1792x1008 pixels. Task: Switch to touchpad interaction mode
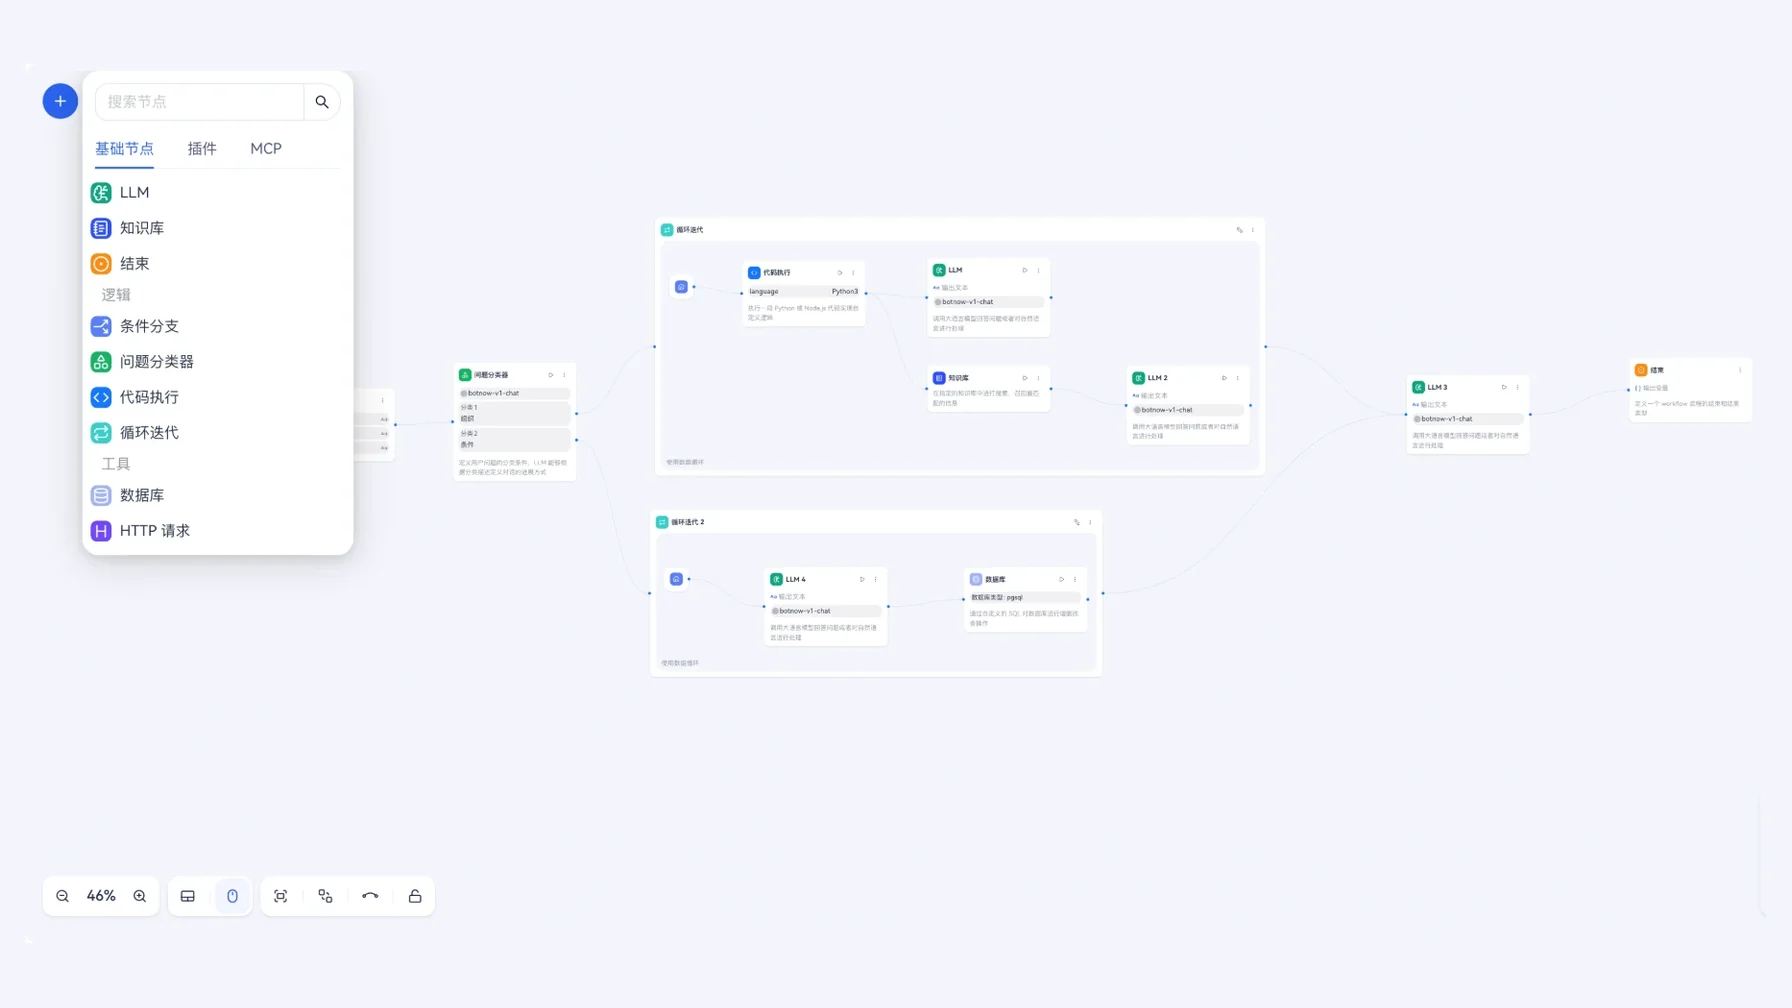pyautogui.click(x=188, y=896)
